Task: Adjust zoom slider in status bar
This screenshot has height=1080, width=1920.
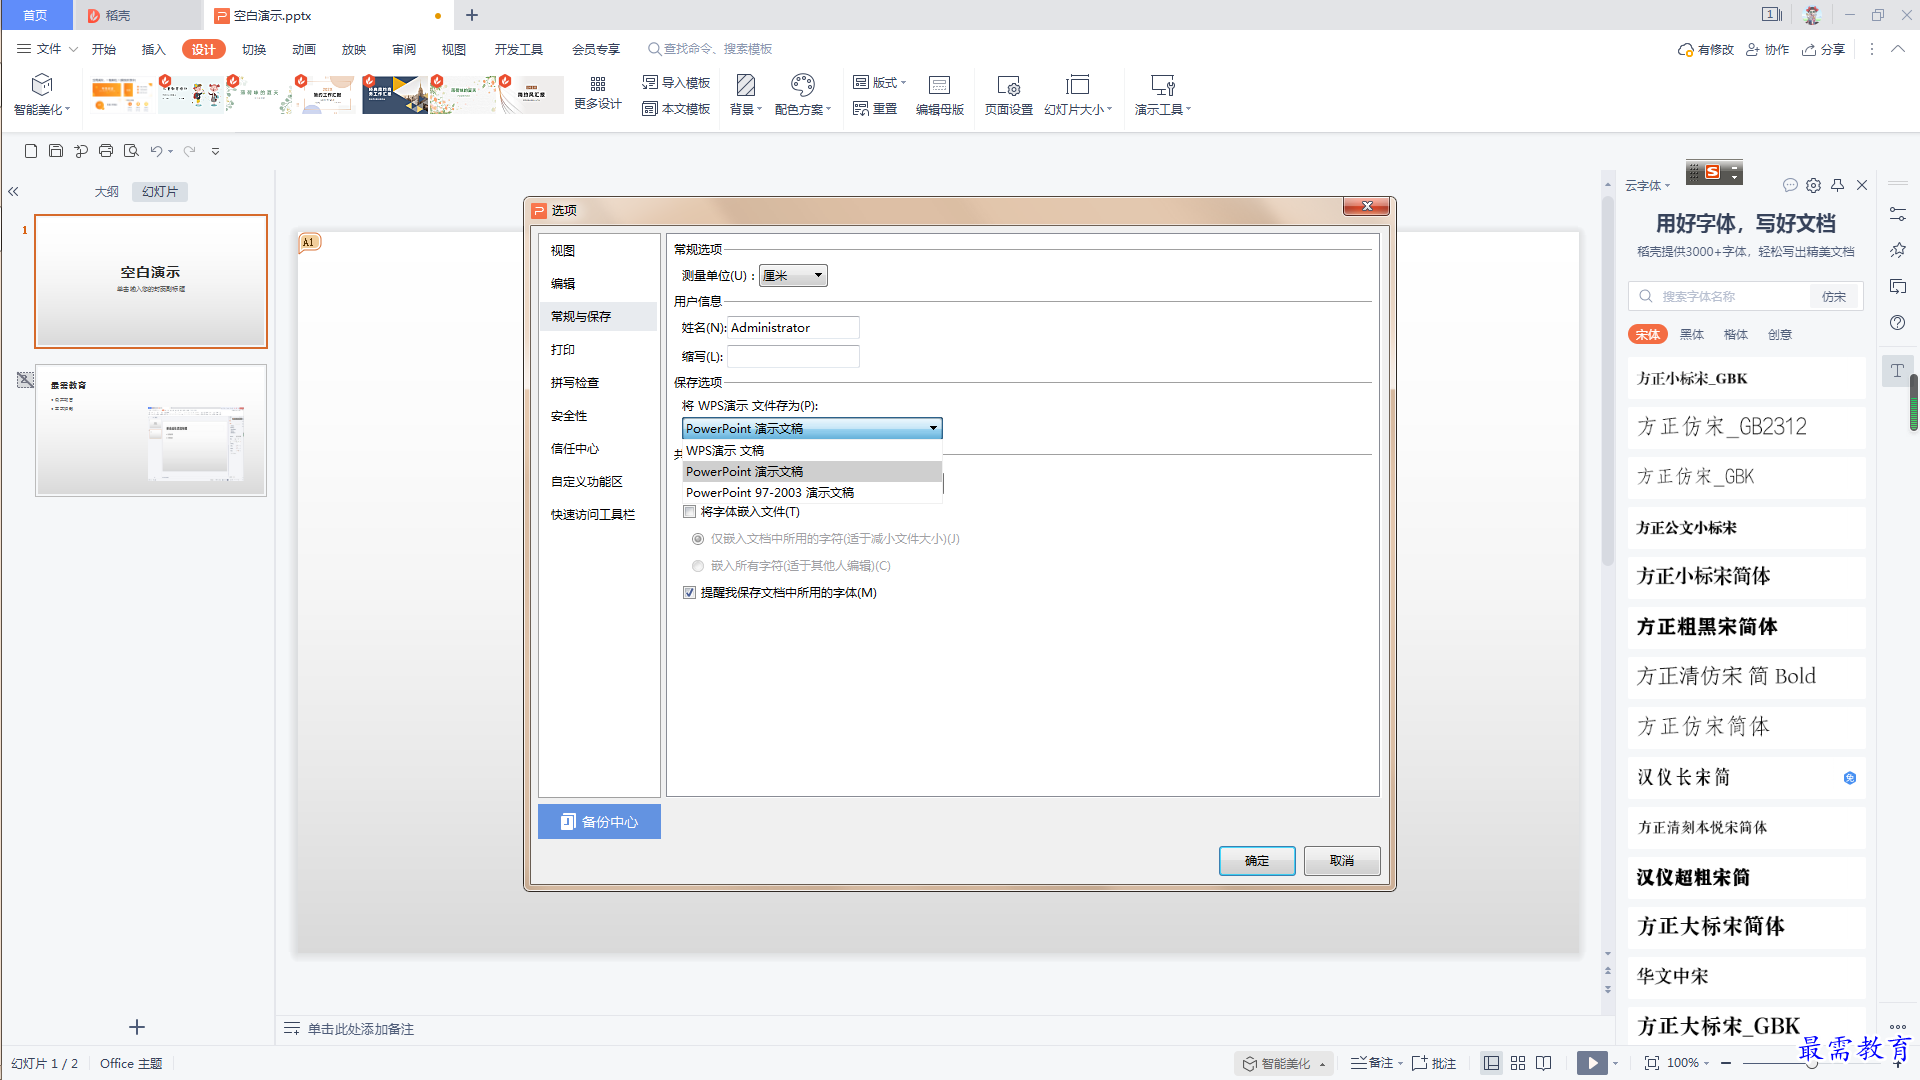Action: click(x=1811, y=1063)
